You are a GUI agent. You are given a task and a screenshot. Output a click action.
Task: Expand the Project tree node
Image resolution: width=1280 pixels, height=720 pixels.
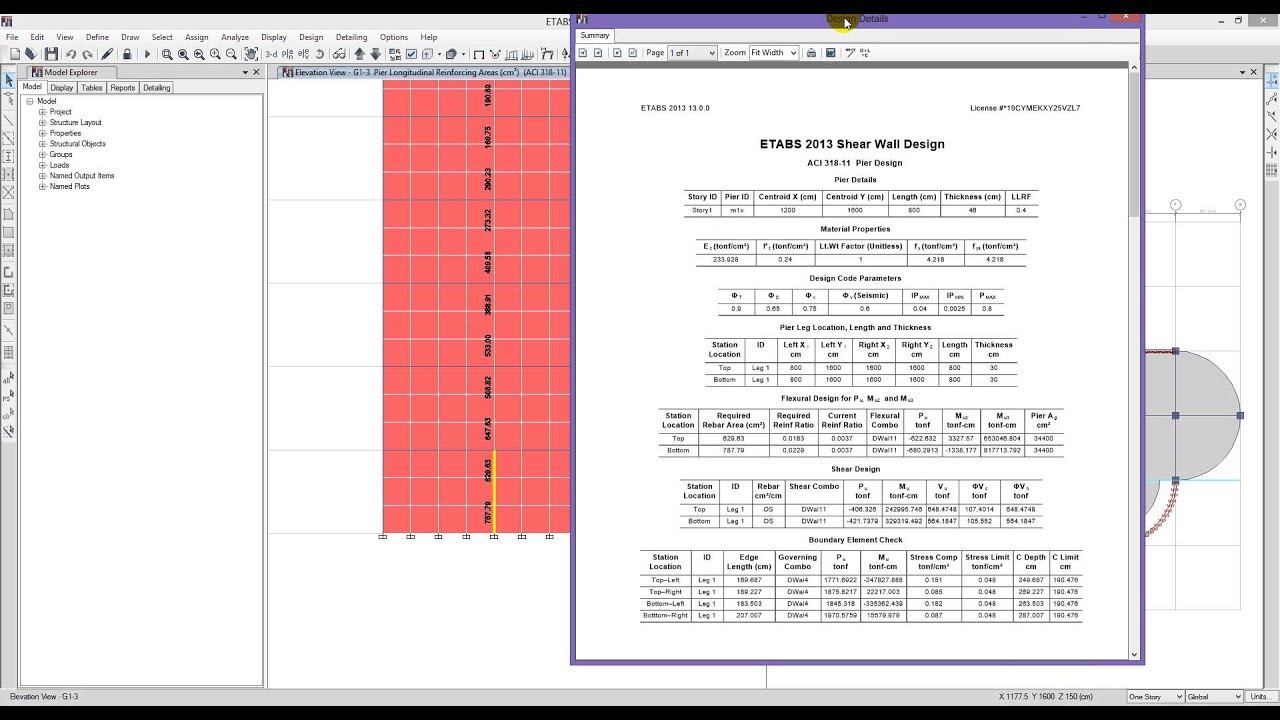click(x=43, y=112)
